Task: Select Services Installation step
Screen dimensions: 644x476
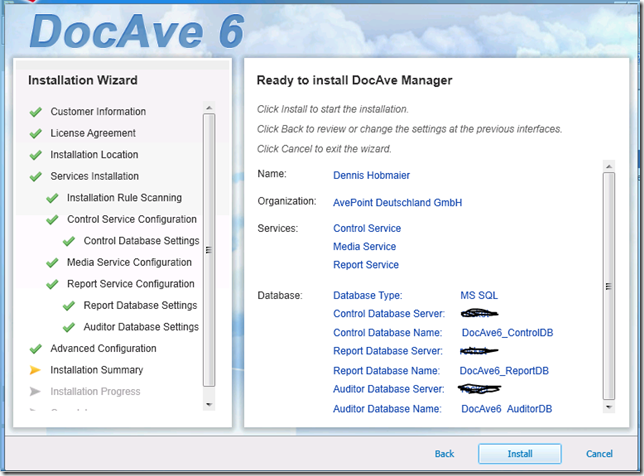Action: pyautogui.click(x=94, y=176)
